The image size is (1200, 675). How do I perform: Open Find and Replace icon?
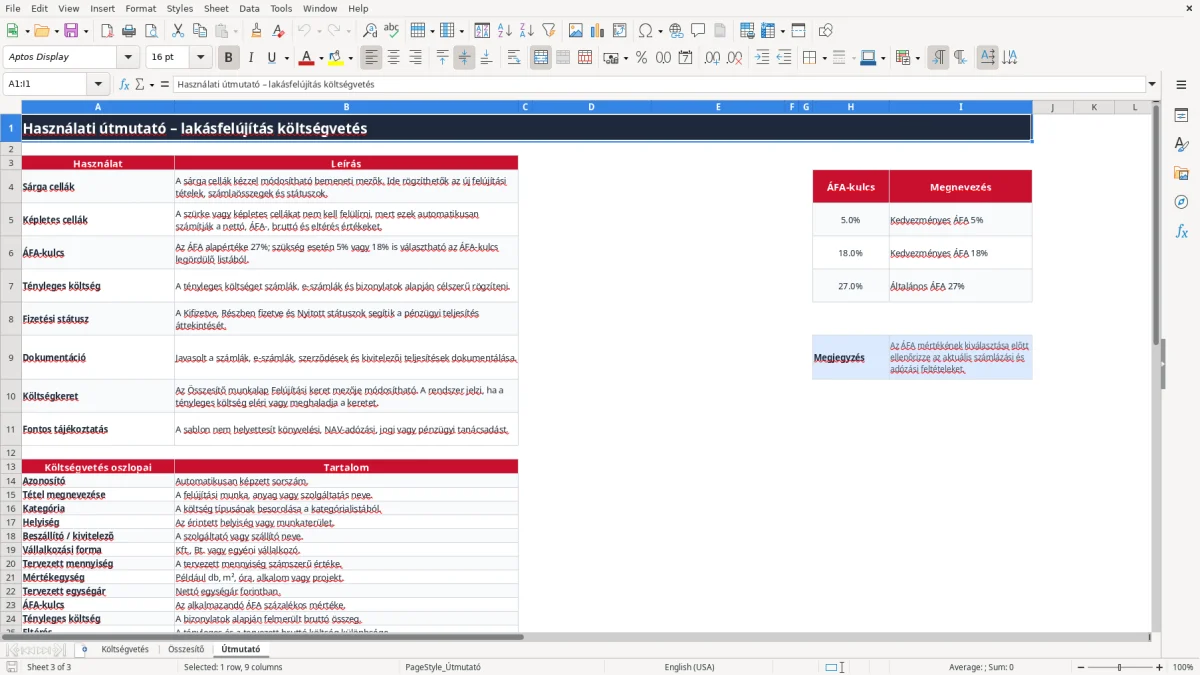370,31
